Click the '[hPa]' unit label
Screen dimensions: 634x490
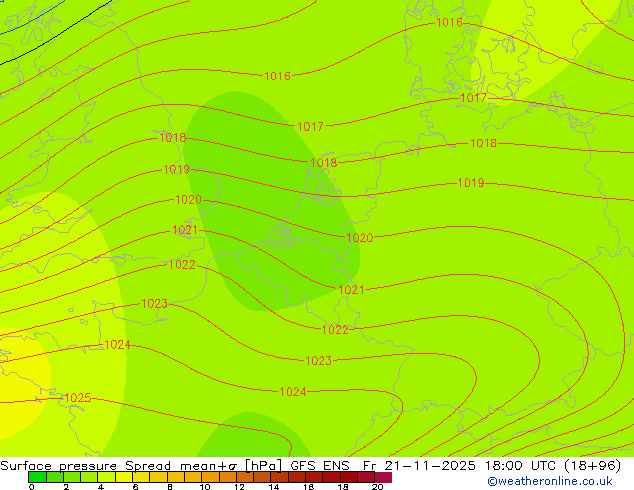coord(263,466)
